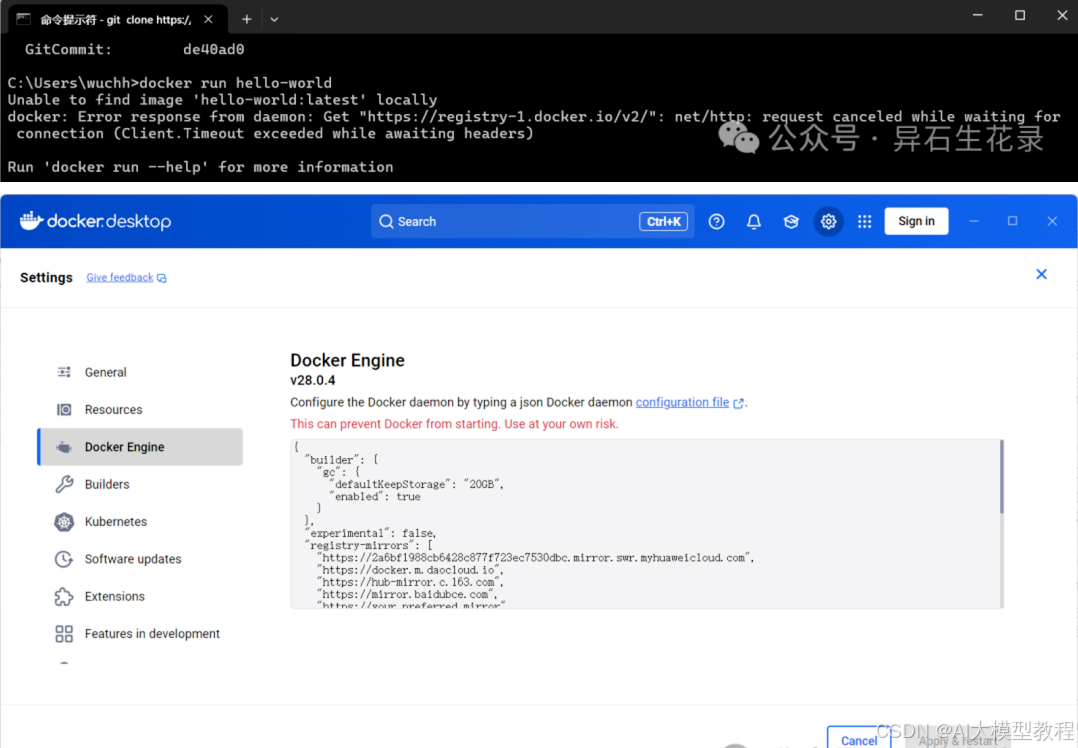
Task: Click the search magnifier icon
Action: point(386,221)
